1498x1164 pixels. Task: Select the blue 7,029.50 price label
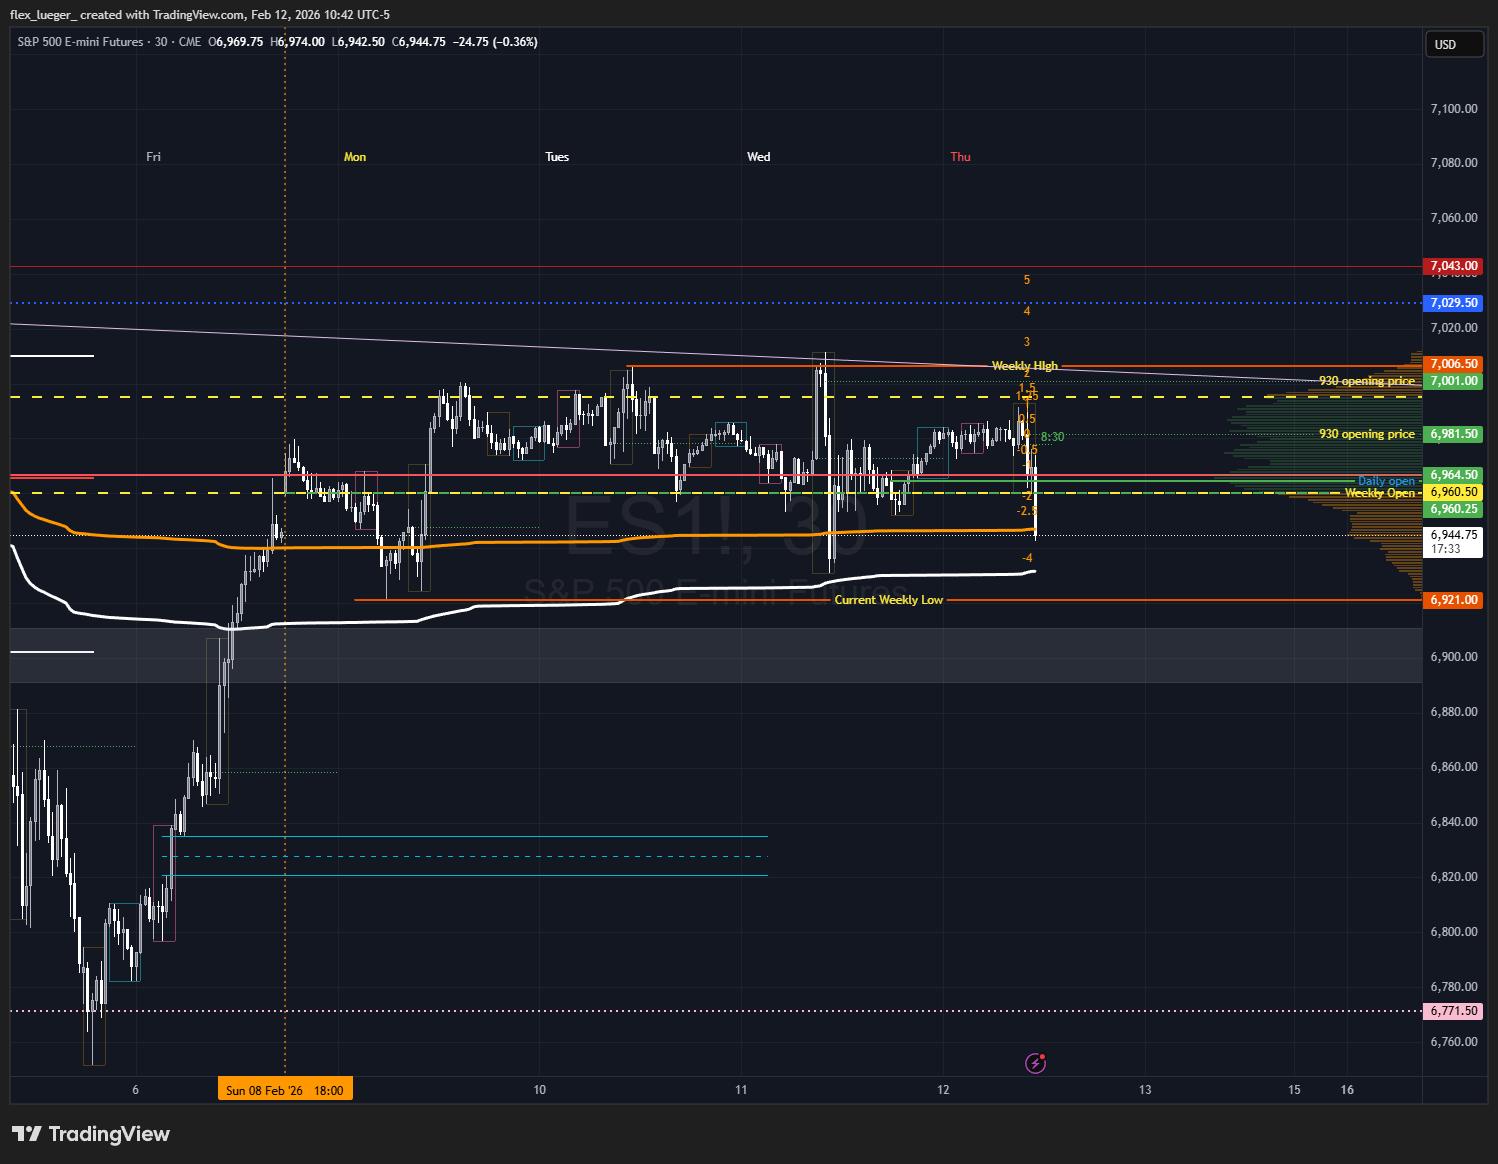coord(1452,302)
